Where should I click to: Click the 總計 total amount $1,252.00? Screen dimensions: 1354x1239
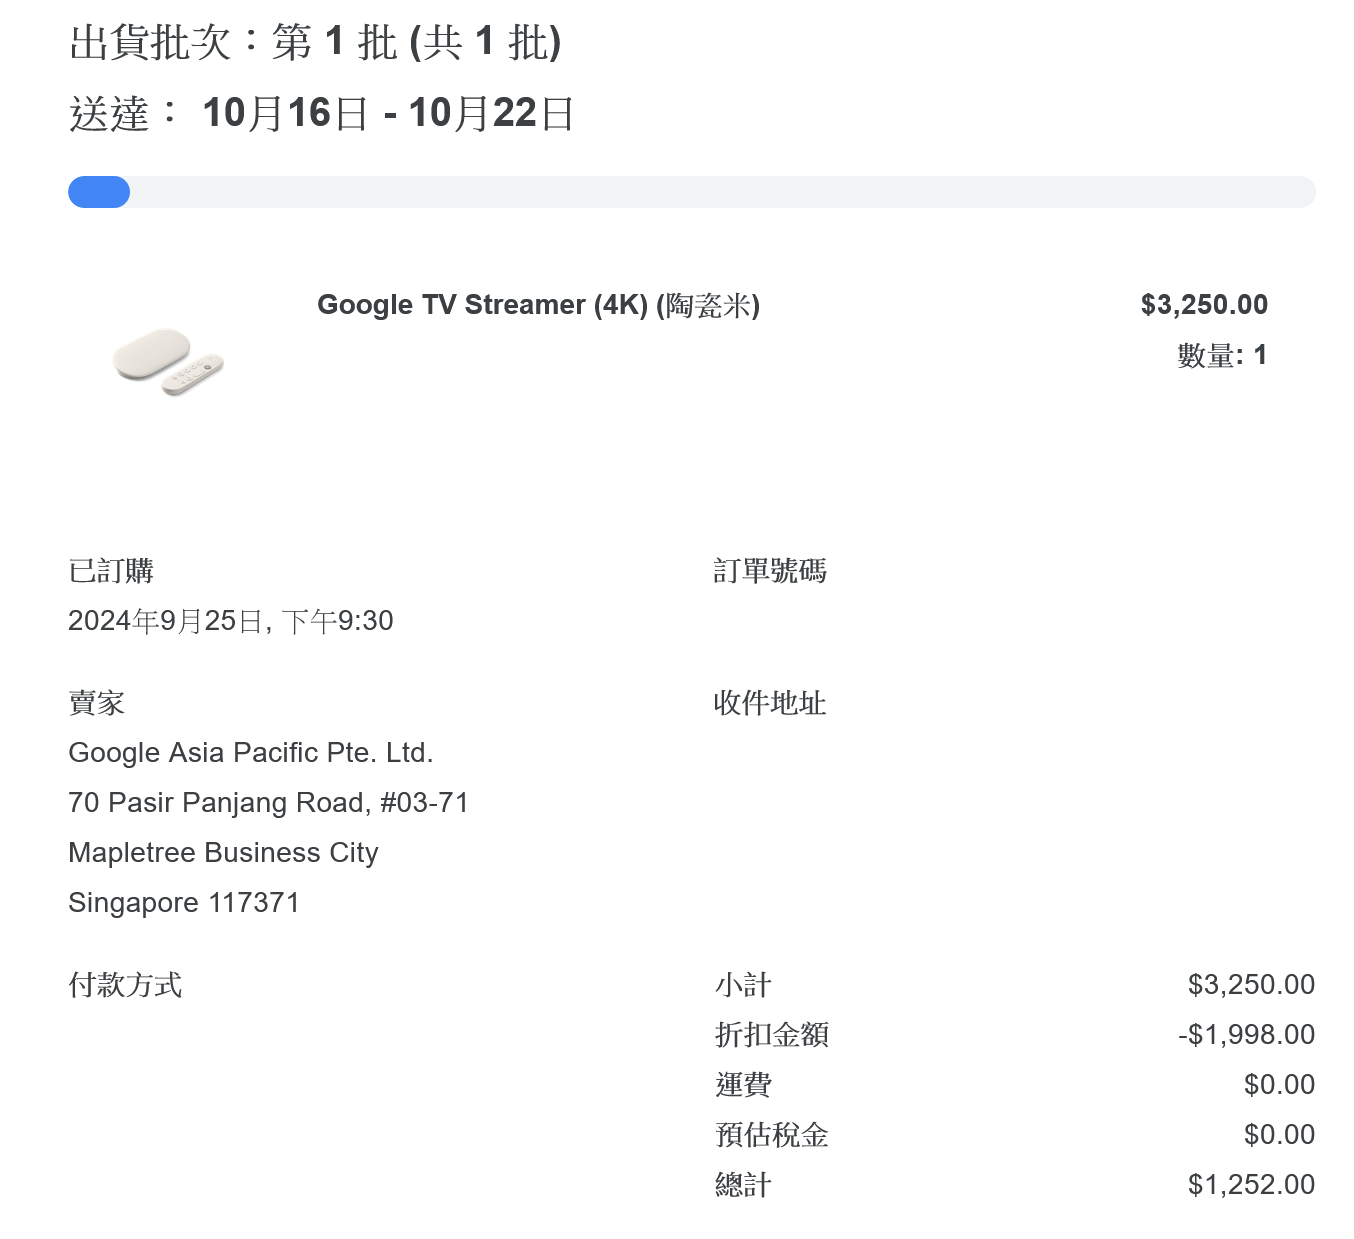[x=1250, y=1185]
